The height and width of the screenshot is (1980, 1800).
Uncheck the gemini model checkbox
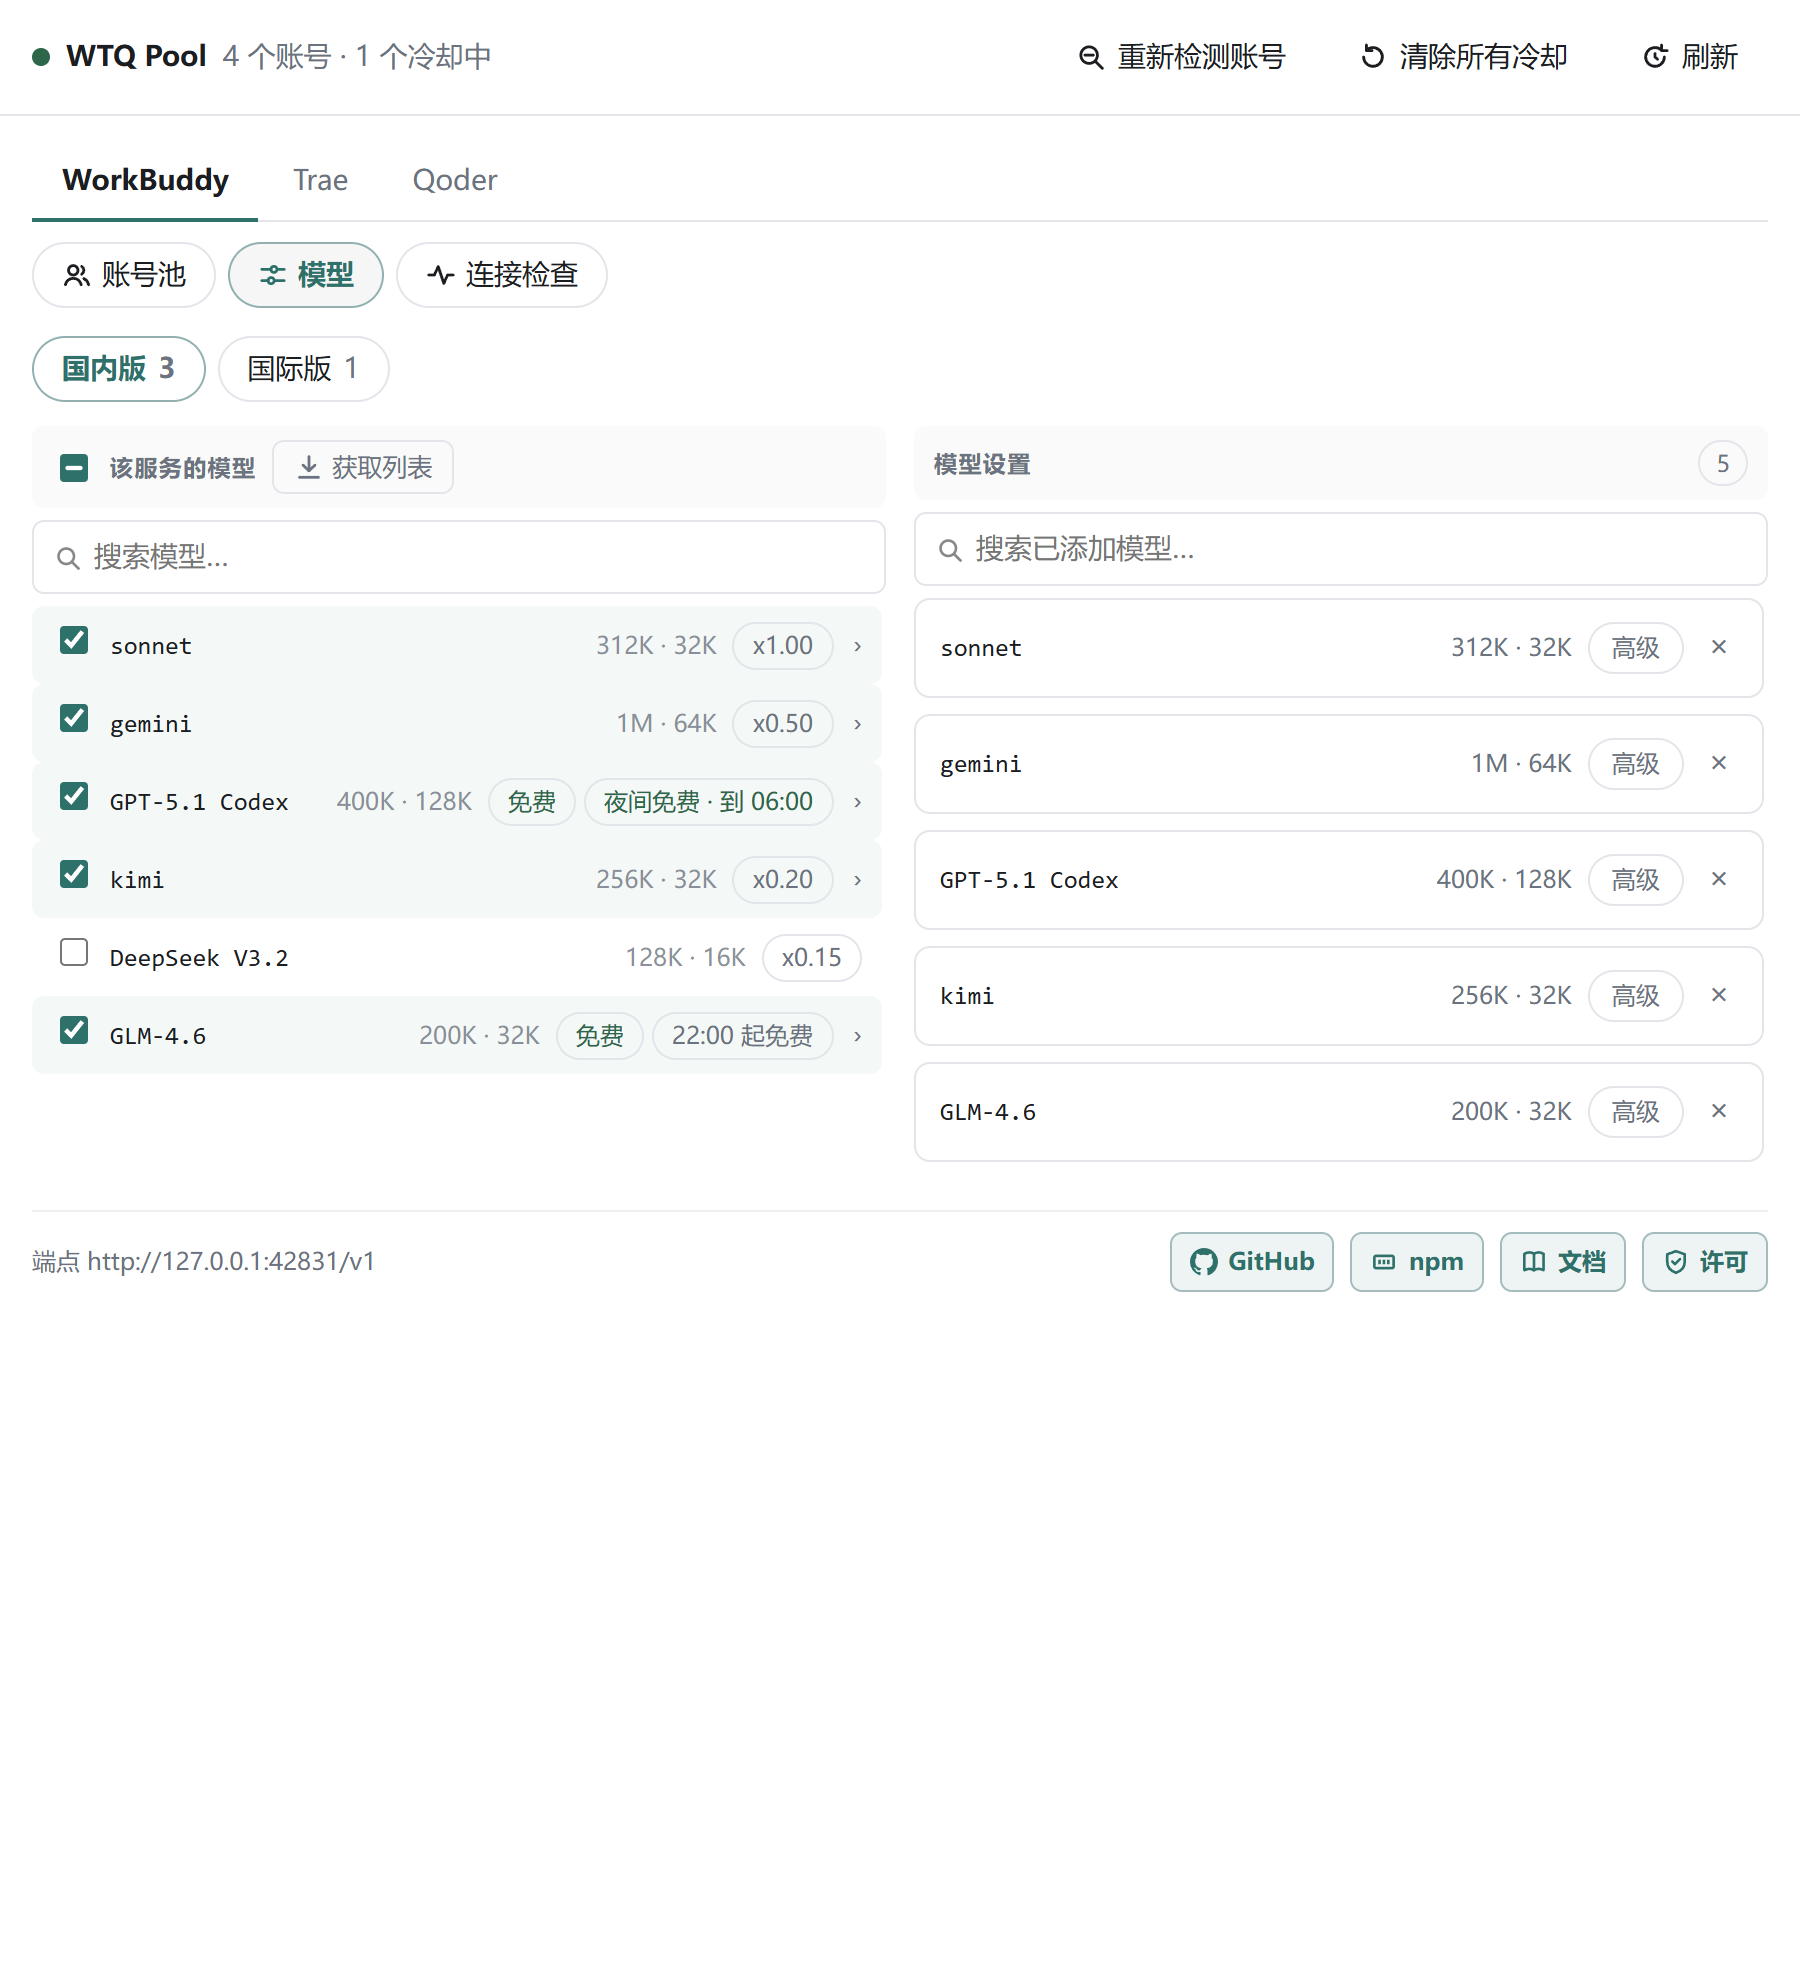click(74, 718)
